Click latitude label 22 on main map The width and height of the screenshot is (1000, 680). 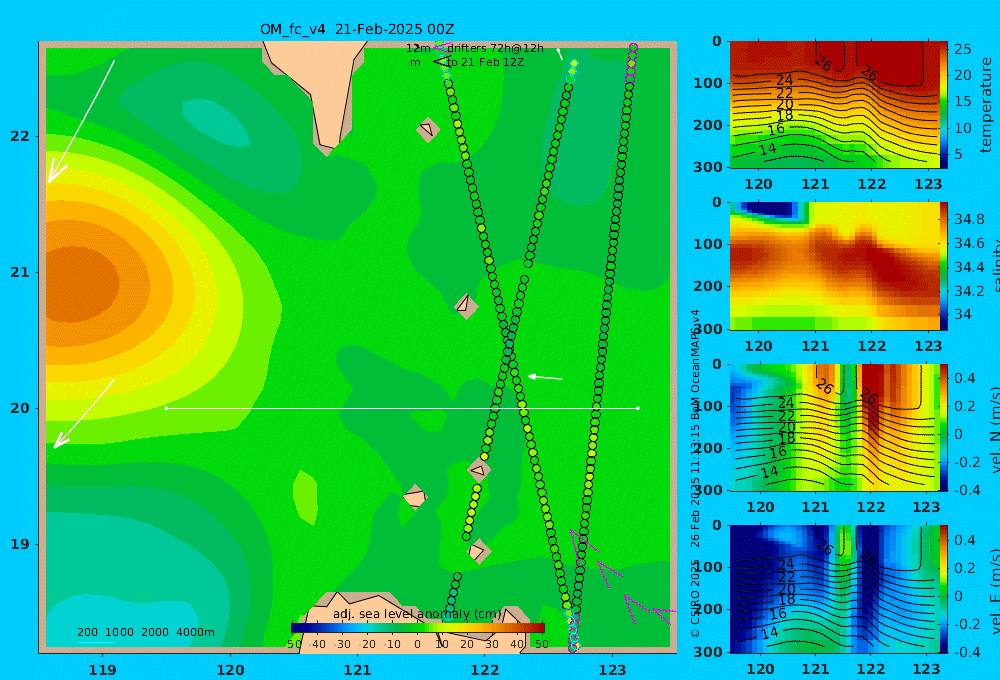pyautogui.click(x=20, y=136)
